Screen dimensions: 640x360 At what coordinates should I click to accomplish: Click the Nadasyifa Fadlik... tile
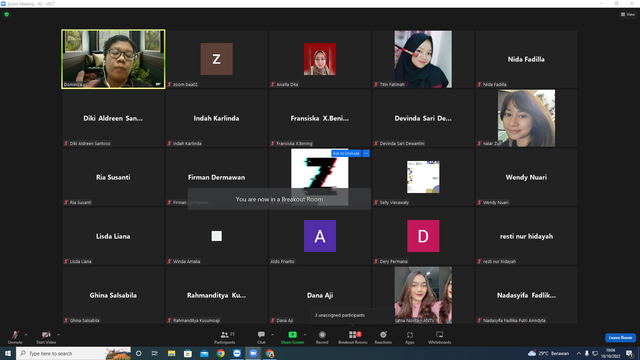[526, 295]
